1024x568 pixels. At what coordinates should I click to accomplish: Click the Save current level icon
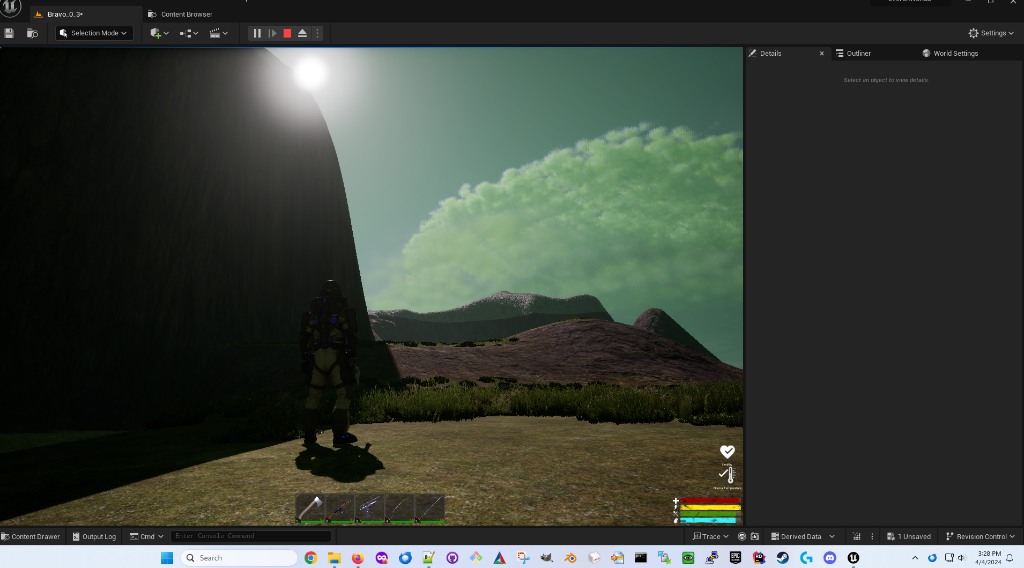(x=9, y=33)
